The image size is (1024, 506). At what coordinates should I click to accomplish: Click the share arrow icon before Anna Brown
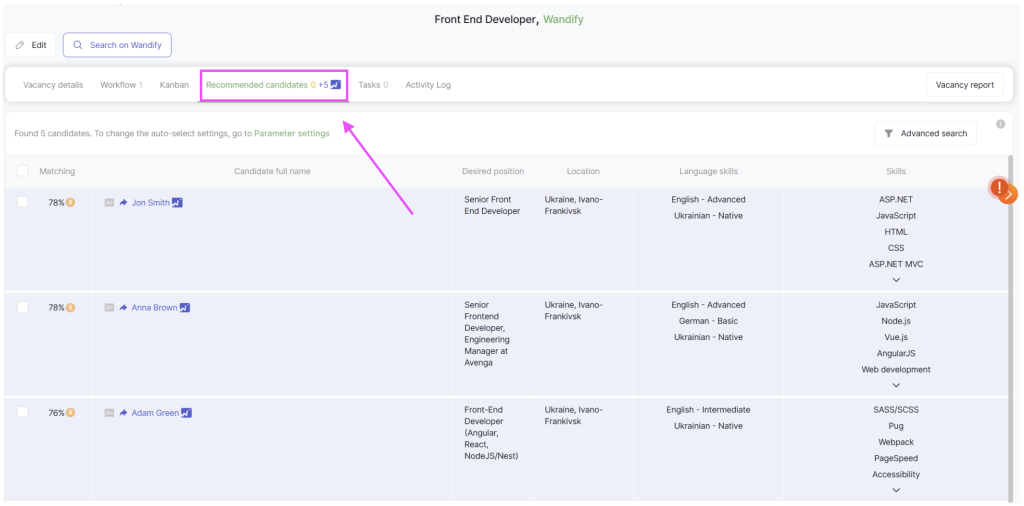tap(123, 308)
